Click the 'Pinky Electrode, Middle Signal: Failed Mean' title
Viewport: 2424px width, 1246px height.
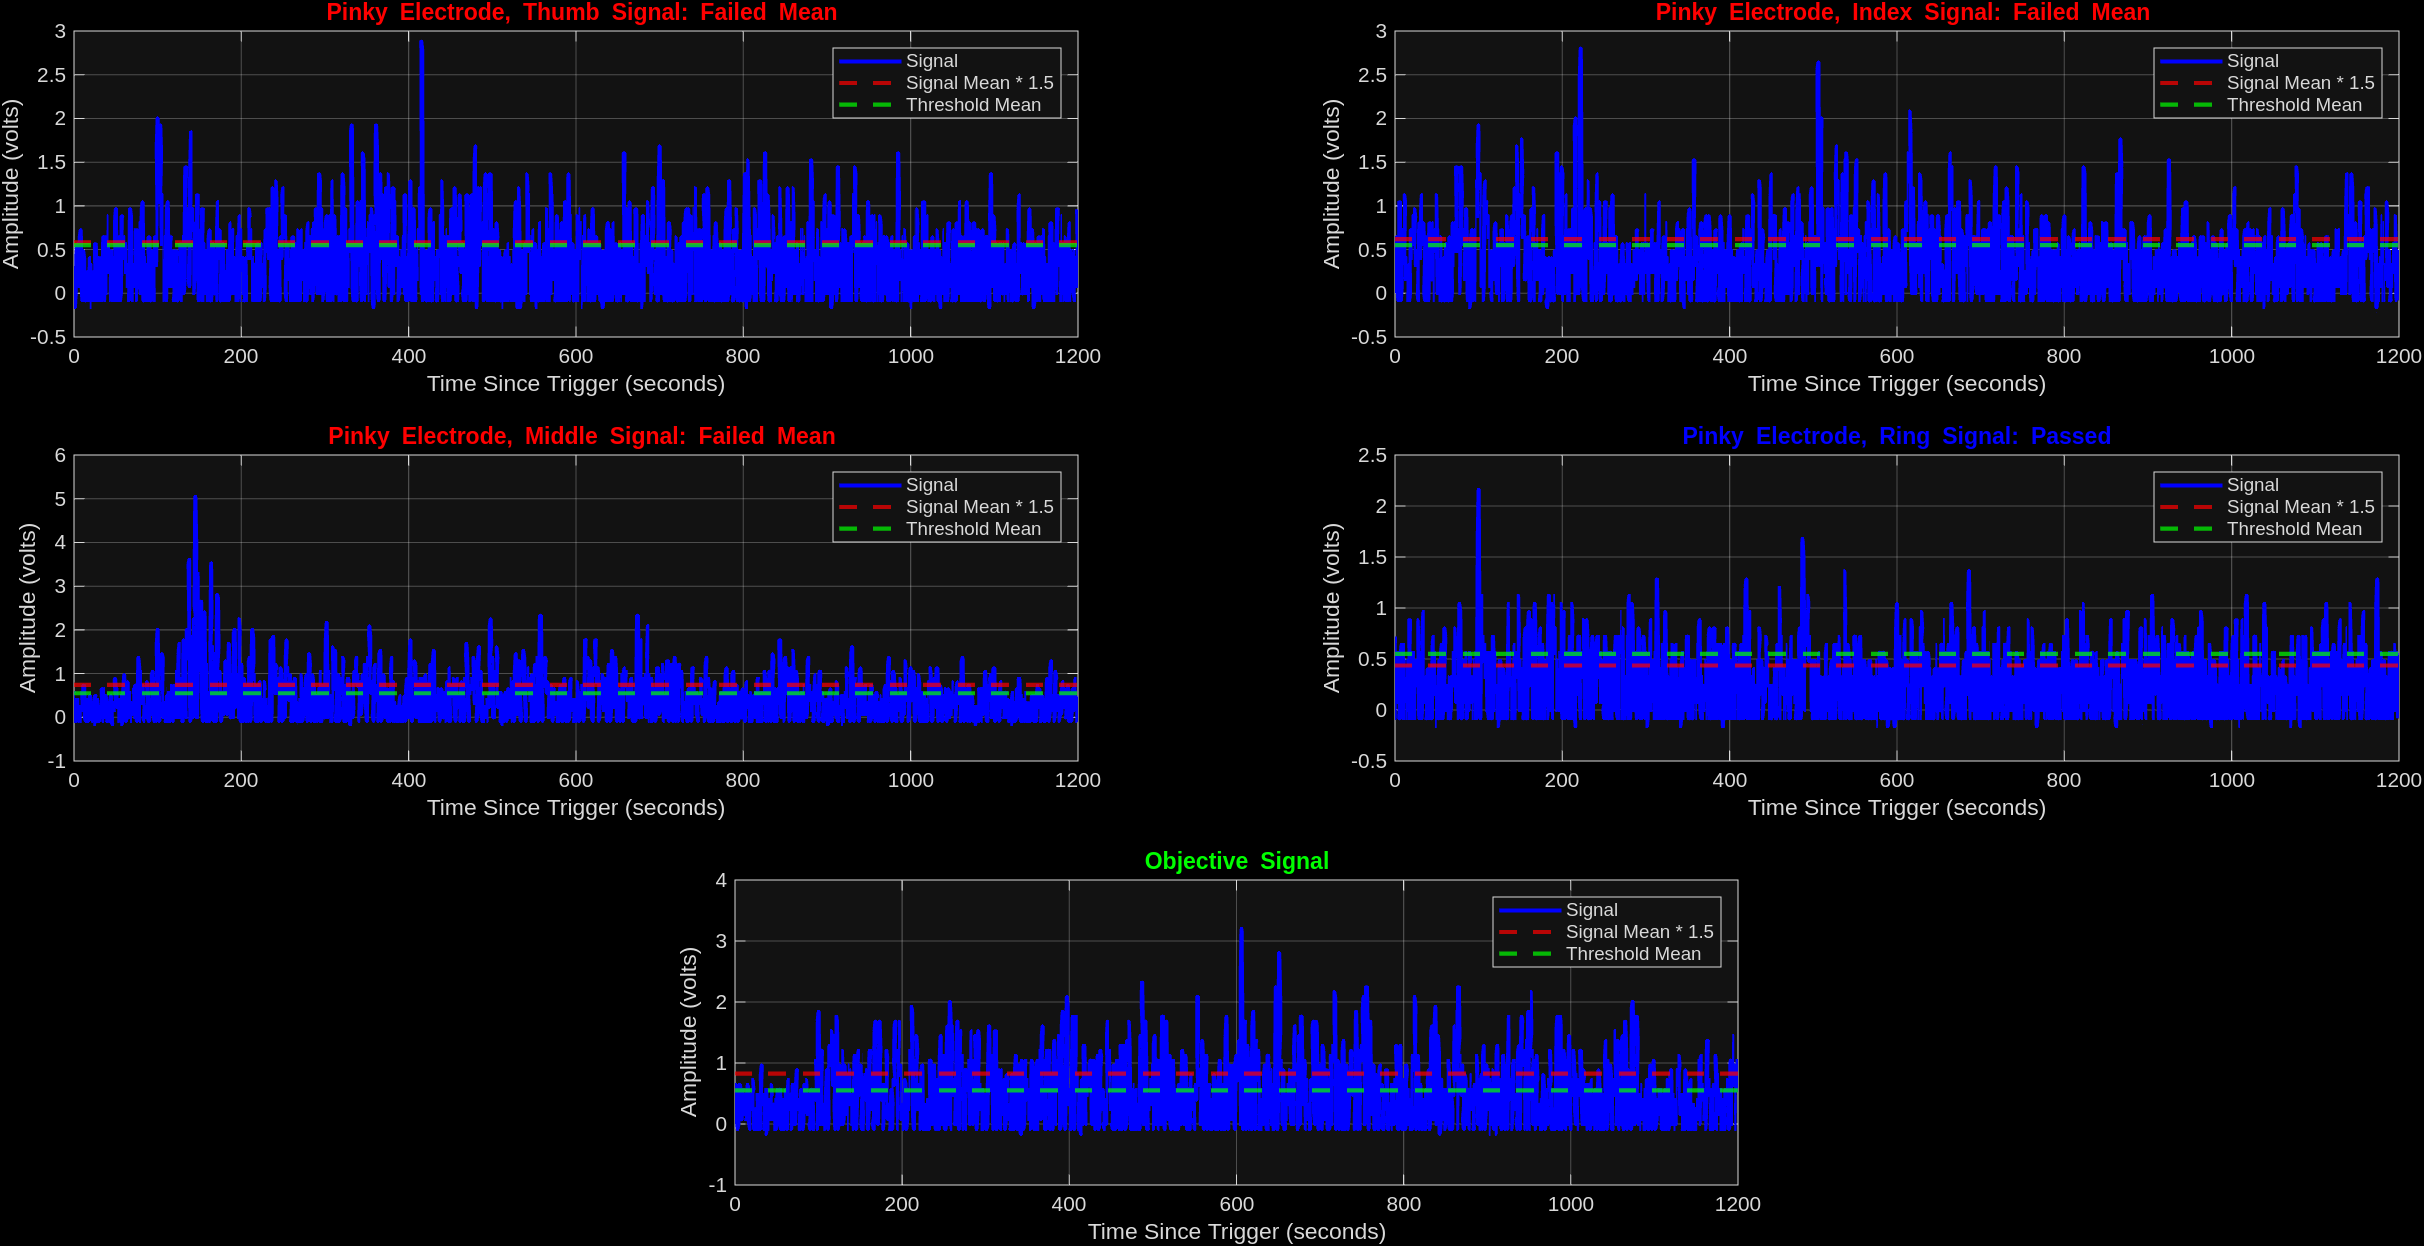(x=581, y=437)
